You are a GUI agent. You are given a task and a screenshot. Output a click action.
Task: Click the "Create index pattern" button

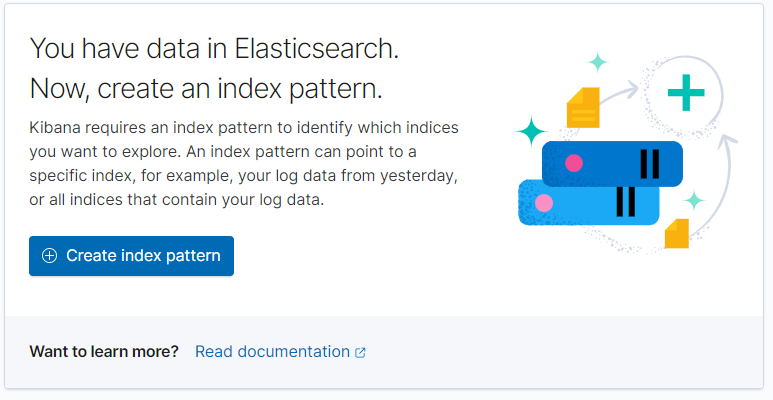[131, 256]
